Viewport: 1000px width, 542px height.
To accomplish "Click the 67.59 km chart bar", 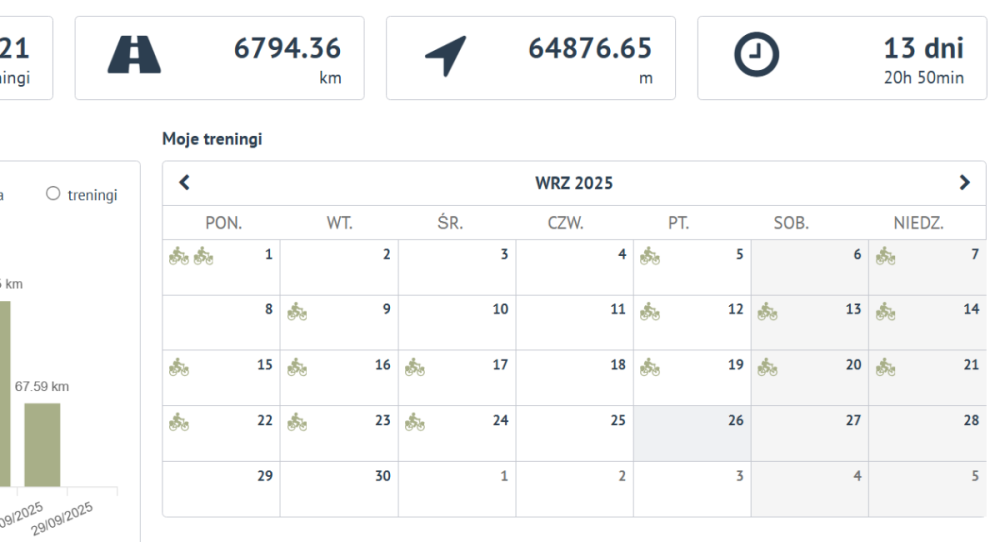I will (42, 444).
